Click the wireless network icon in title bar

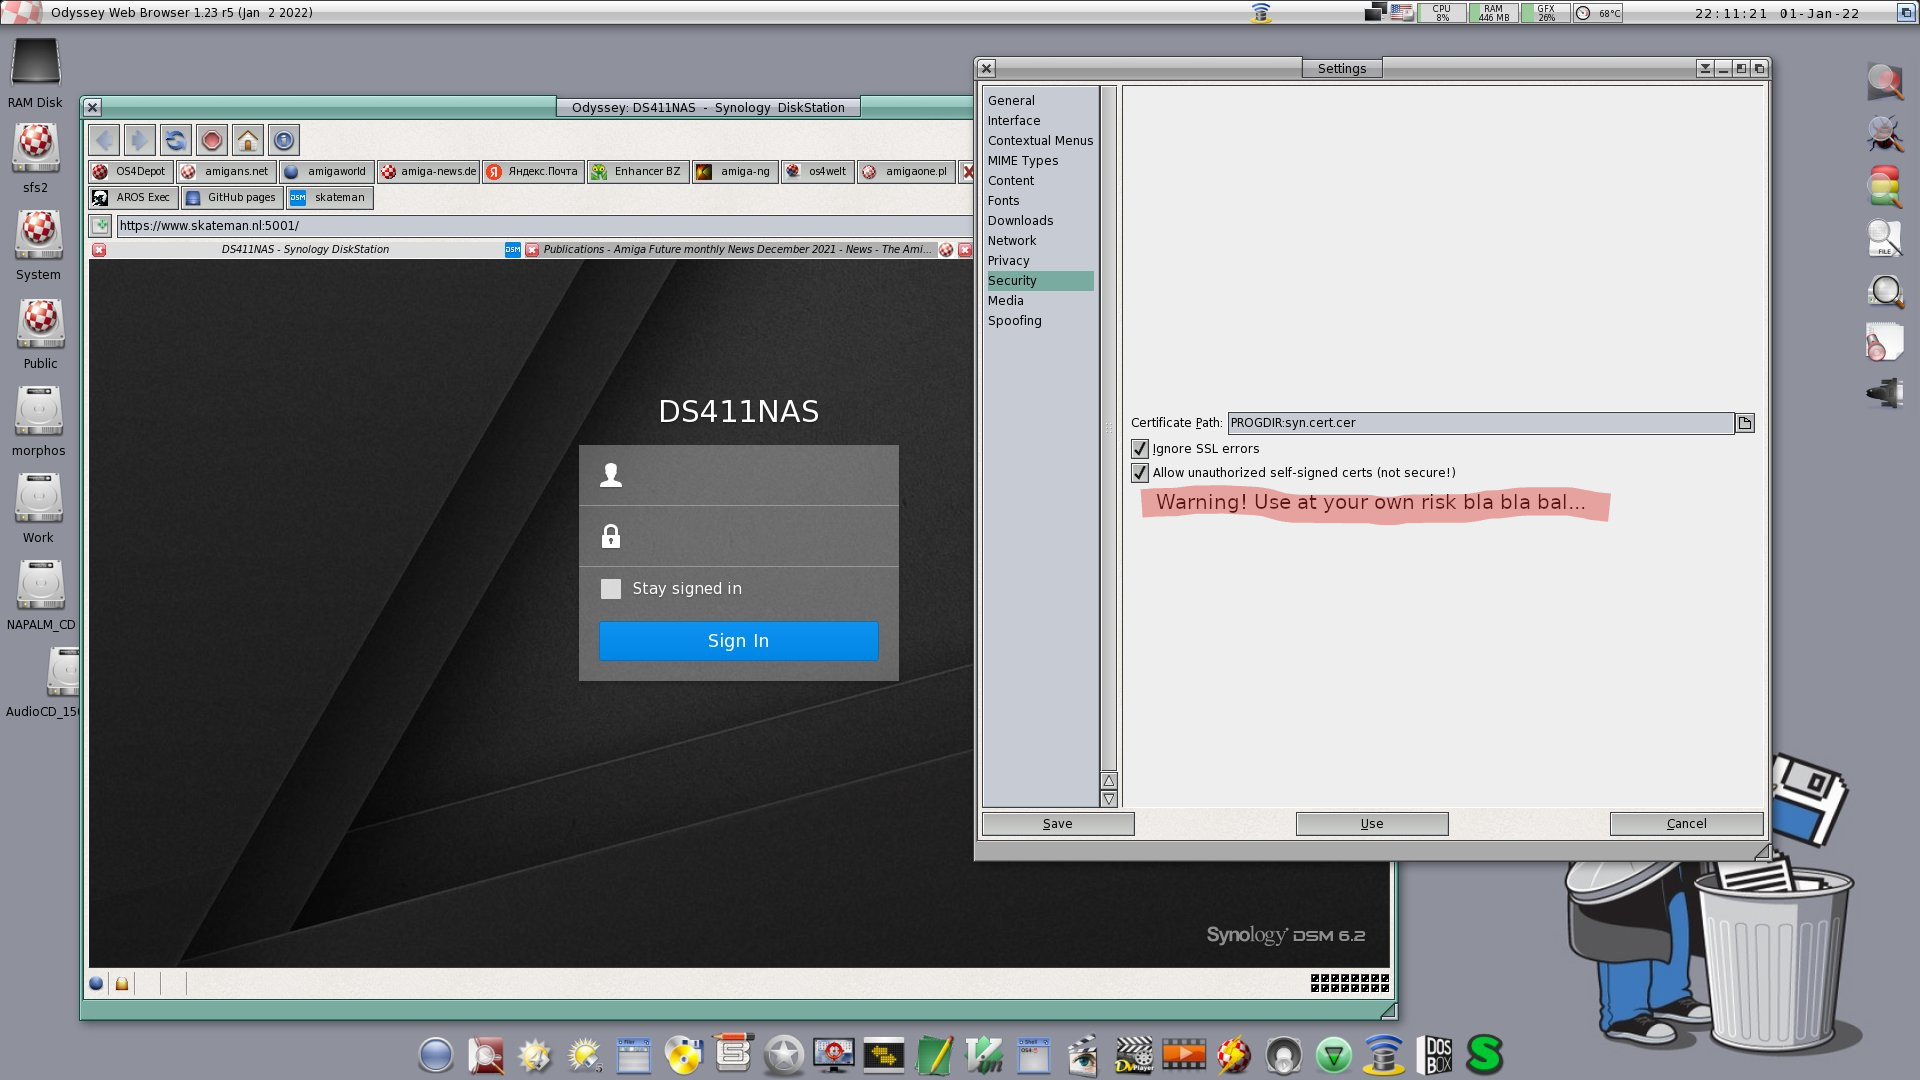coord(1260,12)
